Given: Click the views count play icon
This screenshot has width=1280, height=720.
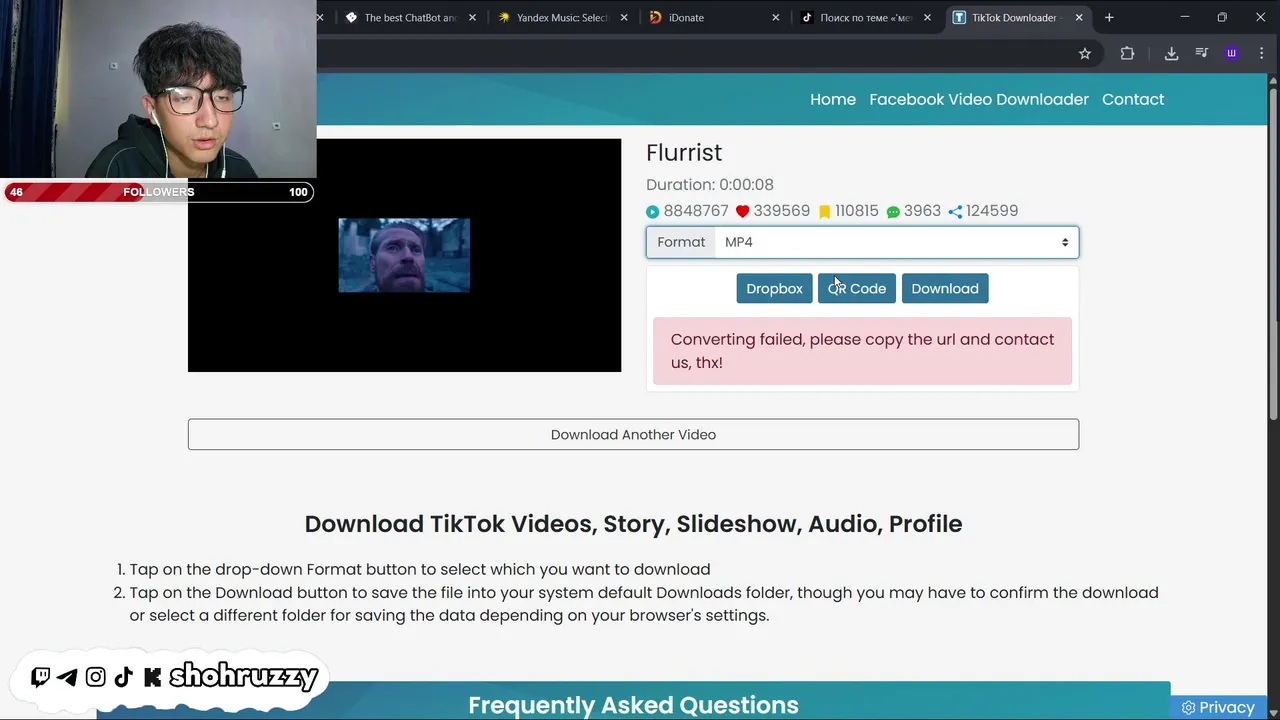Looking at the screenshot, I should (653, 212).
